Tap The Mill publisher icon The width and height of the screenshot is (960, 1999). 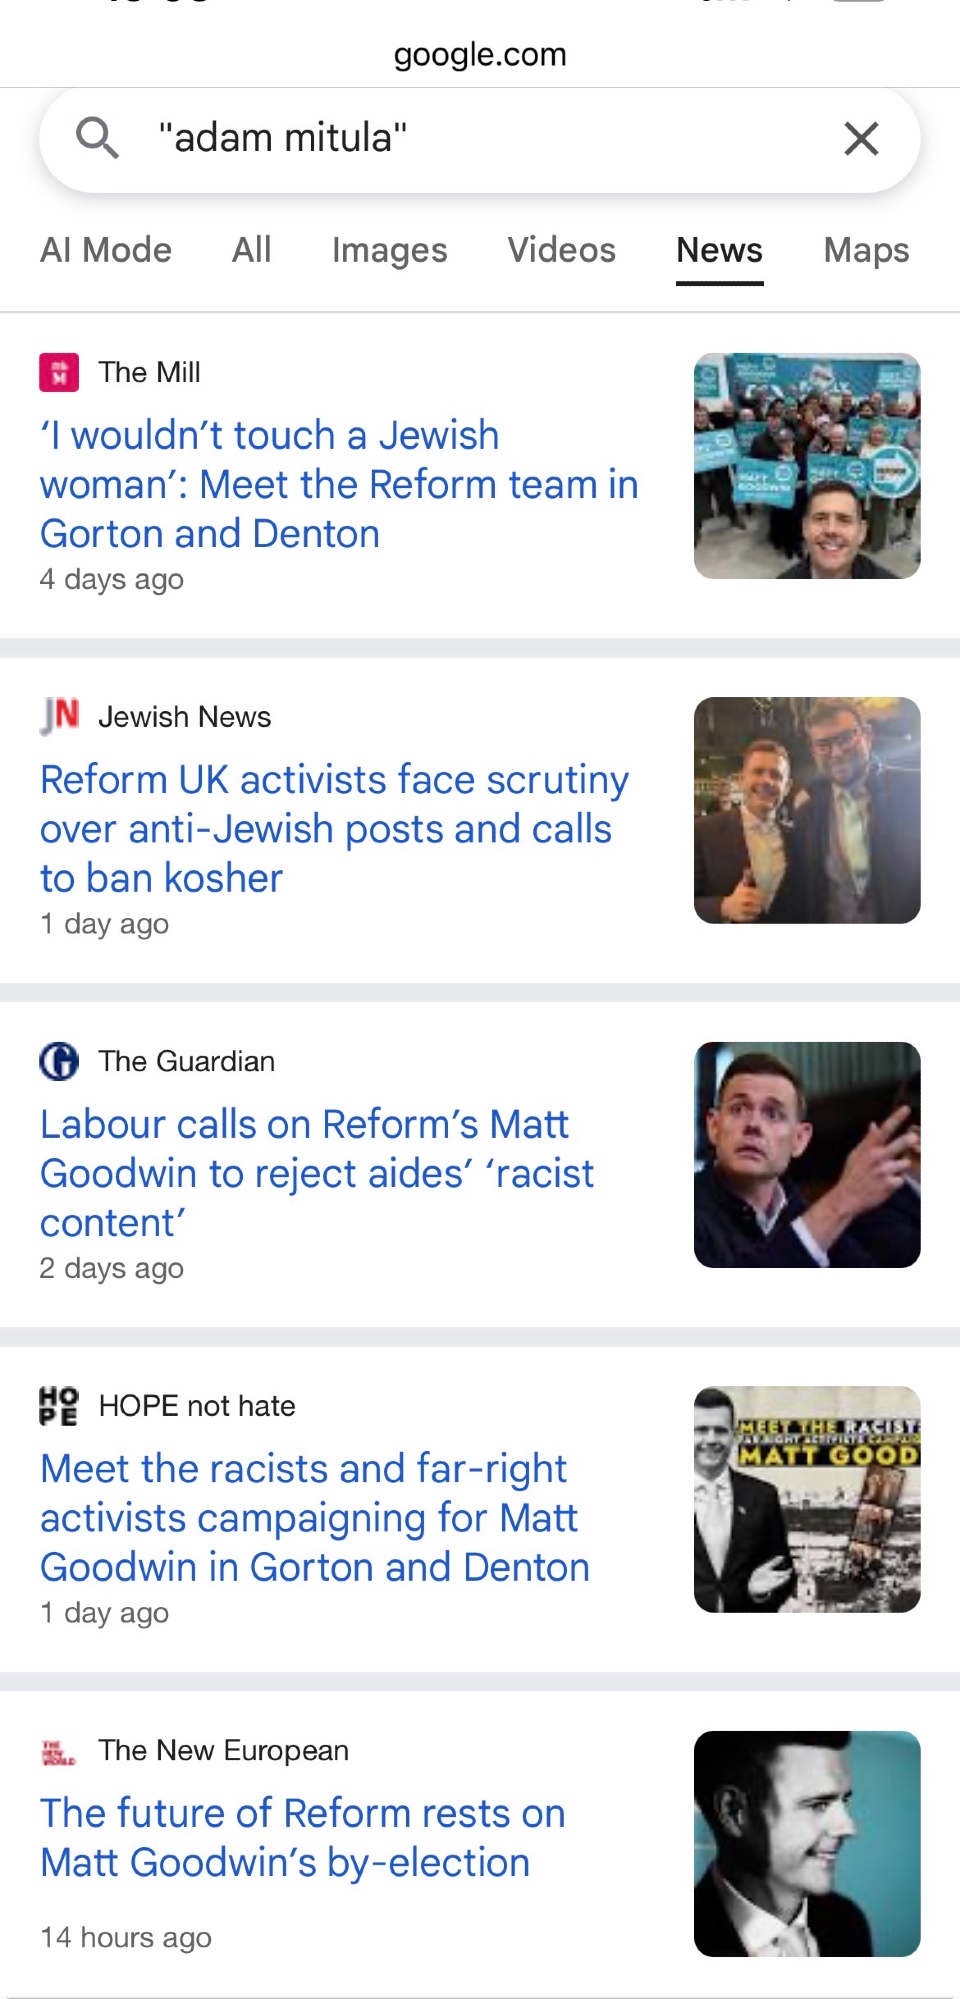click(59, 373)
